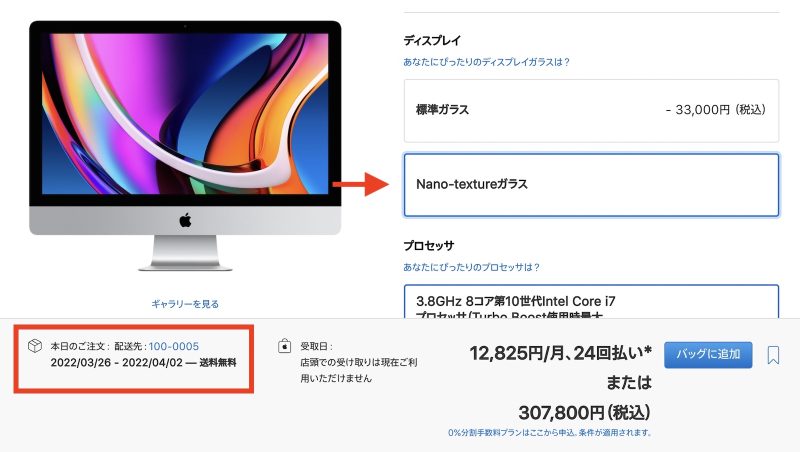This screenshot has height=452, width=800.
Task: Click バッグに追加 button
Action: click(x=708, y=355)
